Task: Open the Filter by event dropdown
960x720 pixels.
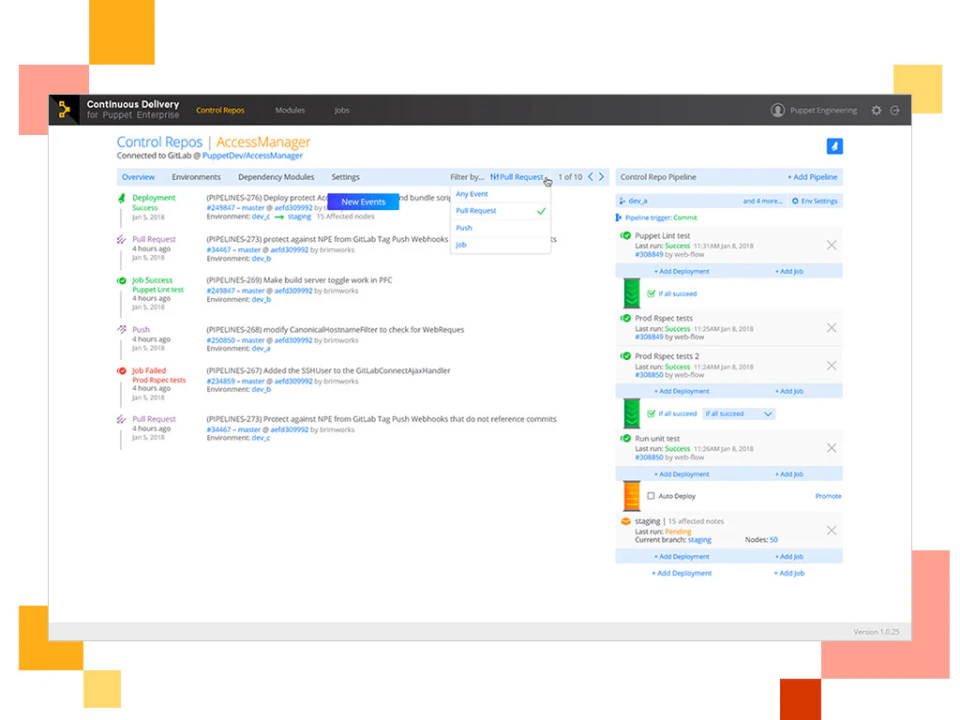Action: click(517, 177)
